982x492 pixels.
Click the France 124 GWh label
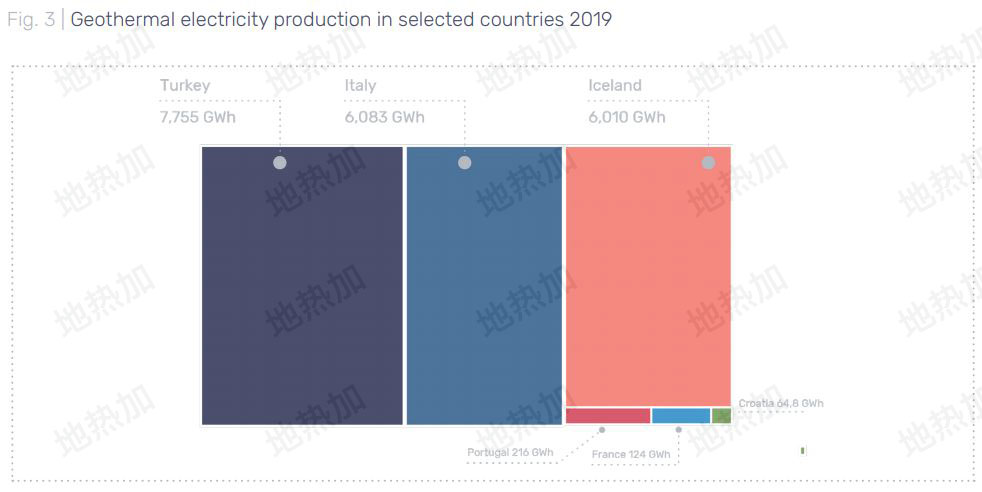point(631,455)
